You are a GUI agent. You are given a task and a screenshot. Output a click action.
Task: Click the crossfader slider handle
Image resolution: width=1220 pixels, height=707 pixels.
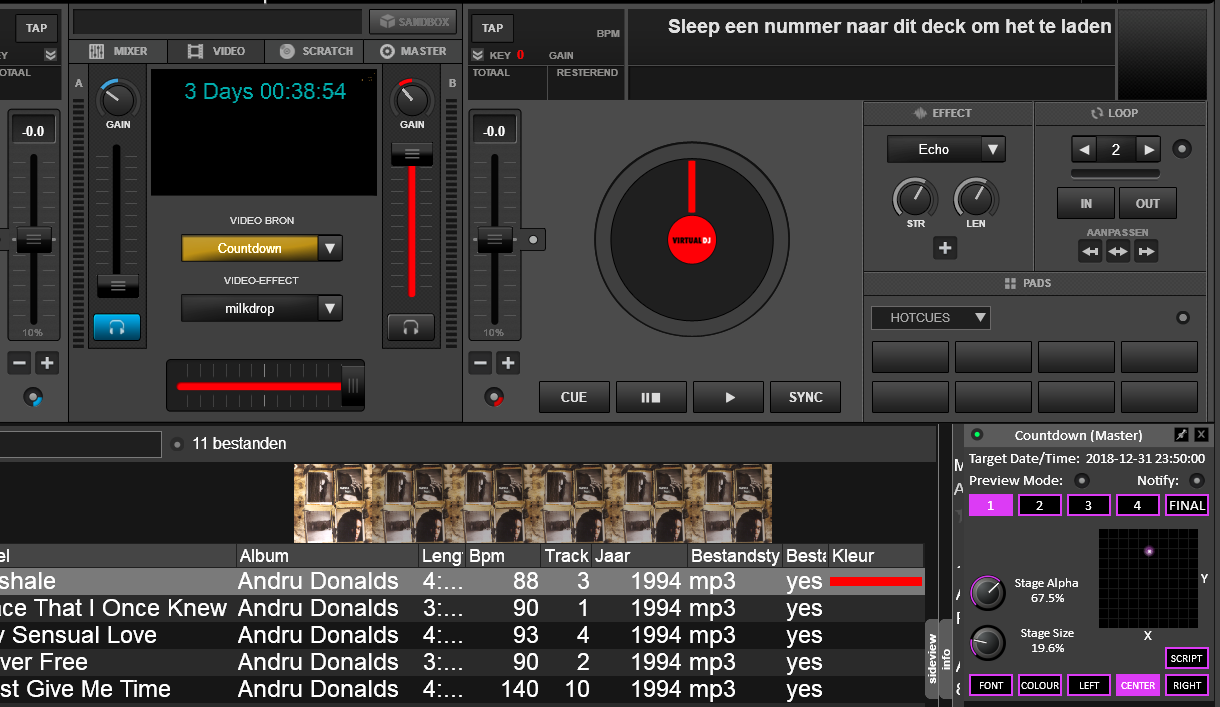tap(352, 386)
